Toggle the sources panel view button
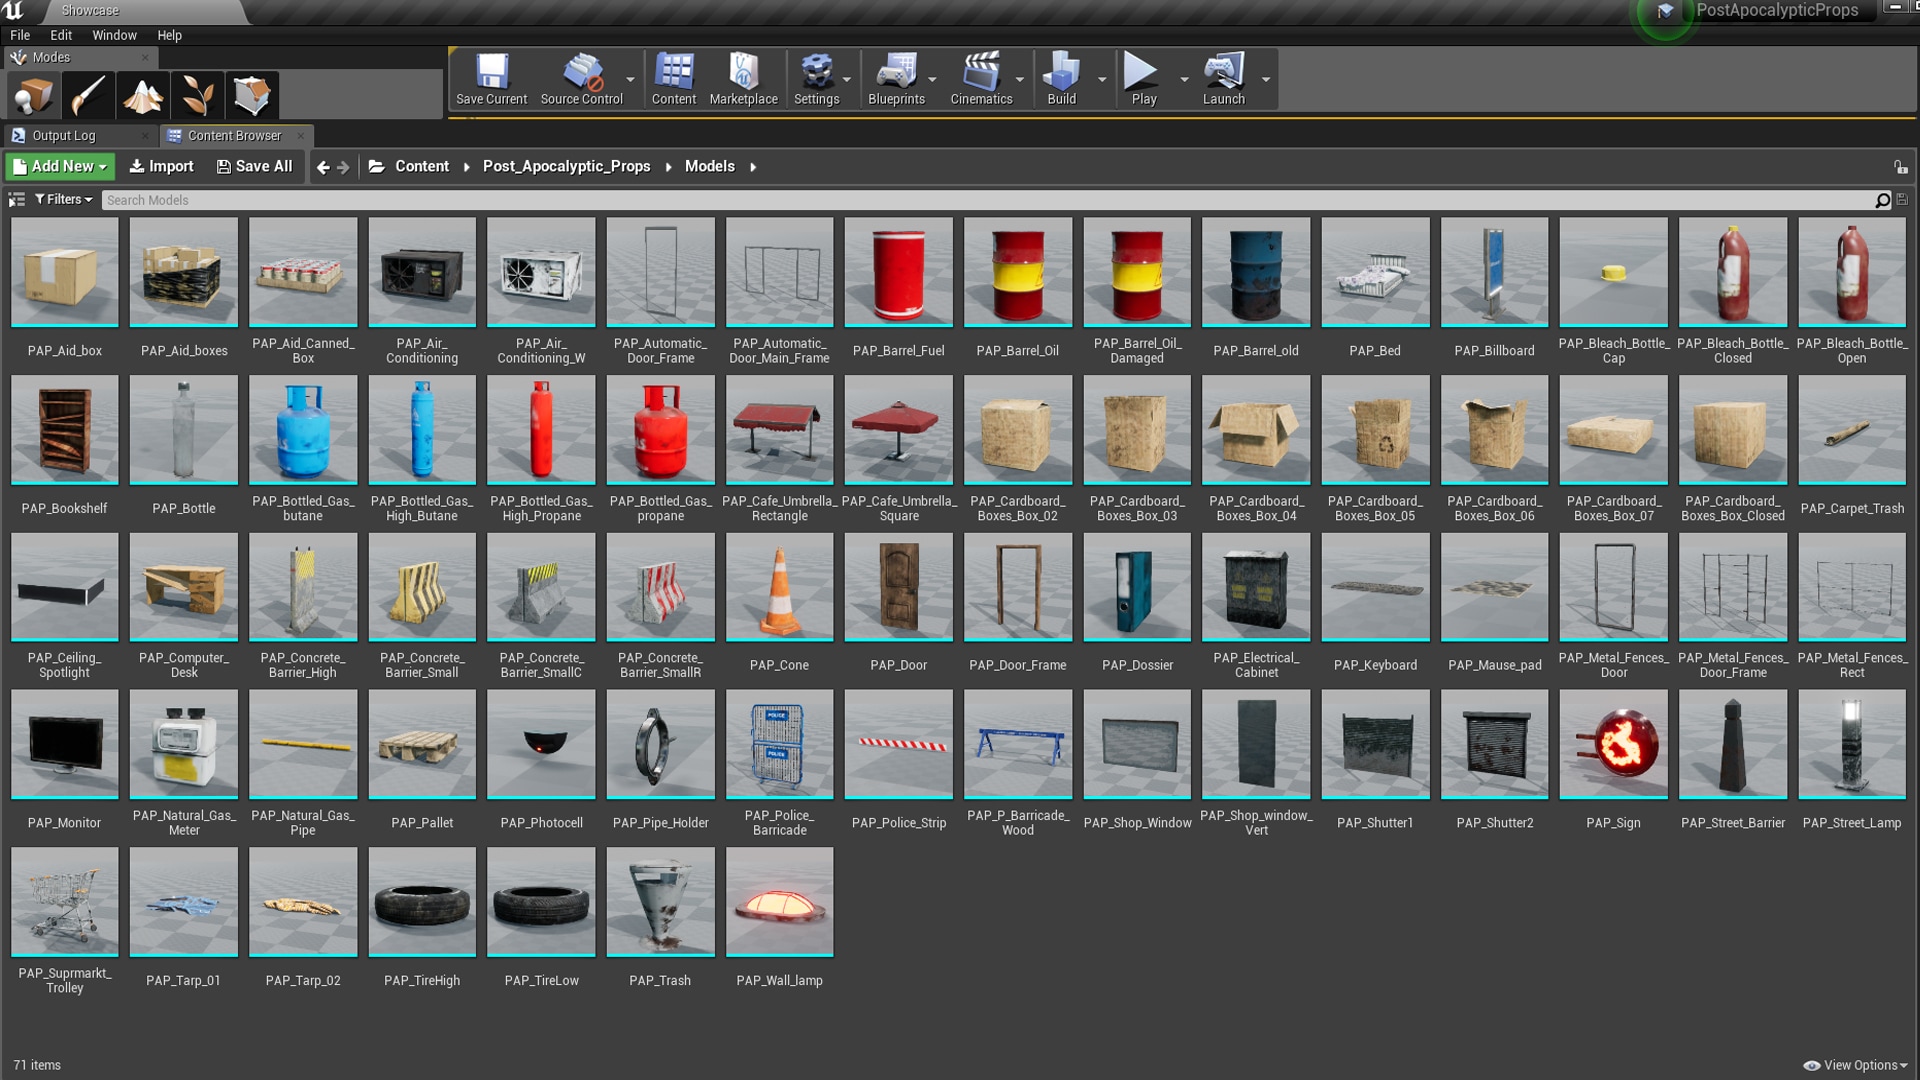The width and height of the screenshot is (1920, 1080). (17, 200)
